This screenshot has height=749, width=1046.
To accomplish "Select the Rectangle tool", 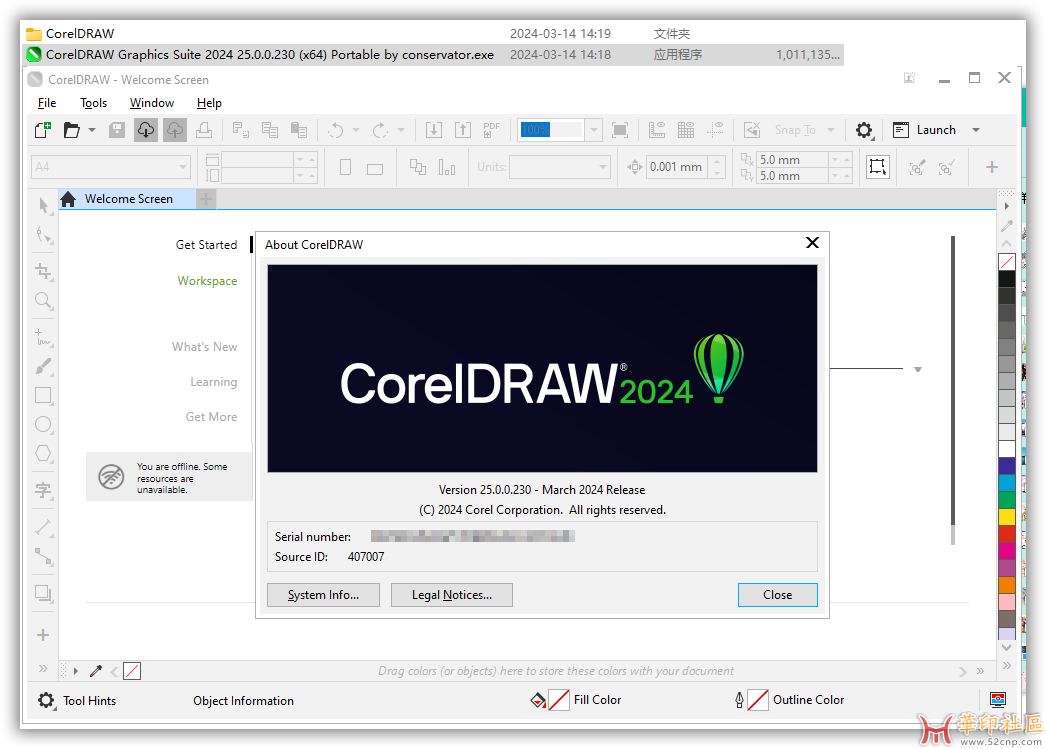I will point(43,396).
